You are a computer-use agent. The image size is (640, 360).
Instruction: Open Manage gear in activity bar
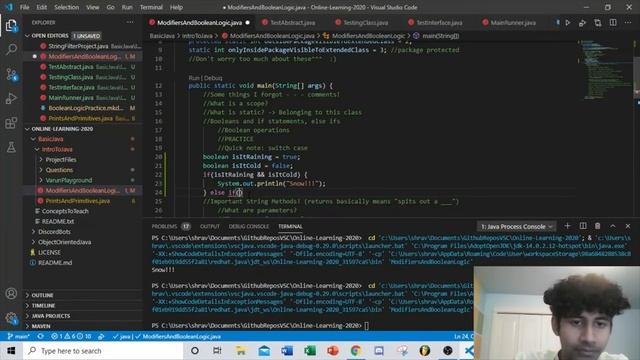coord(11,318)
